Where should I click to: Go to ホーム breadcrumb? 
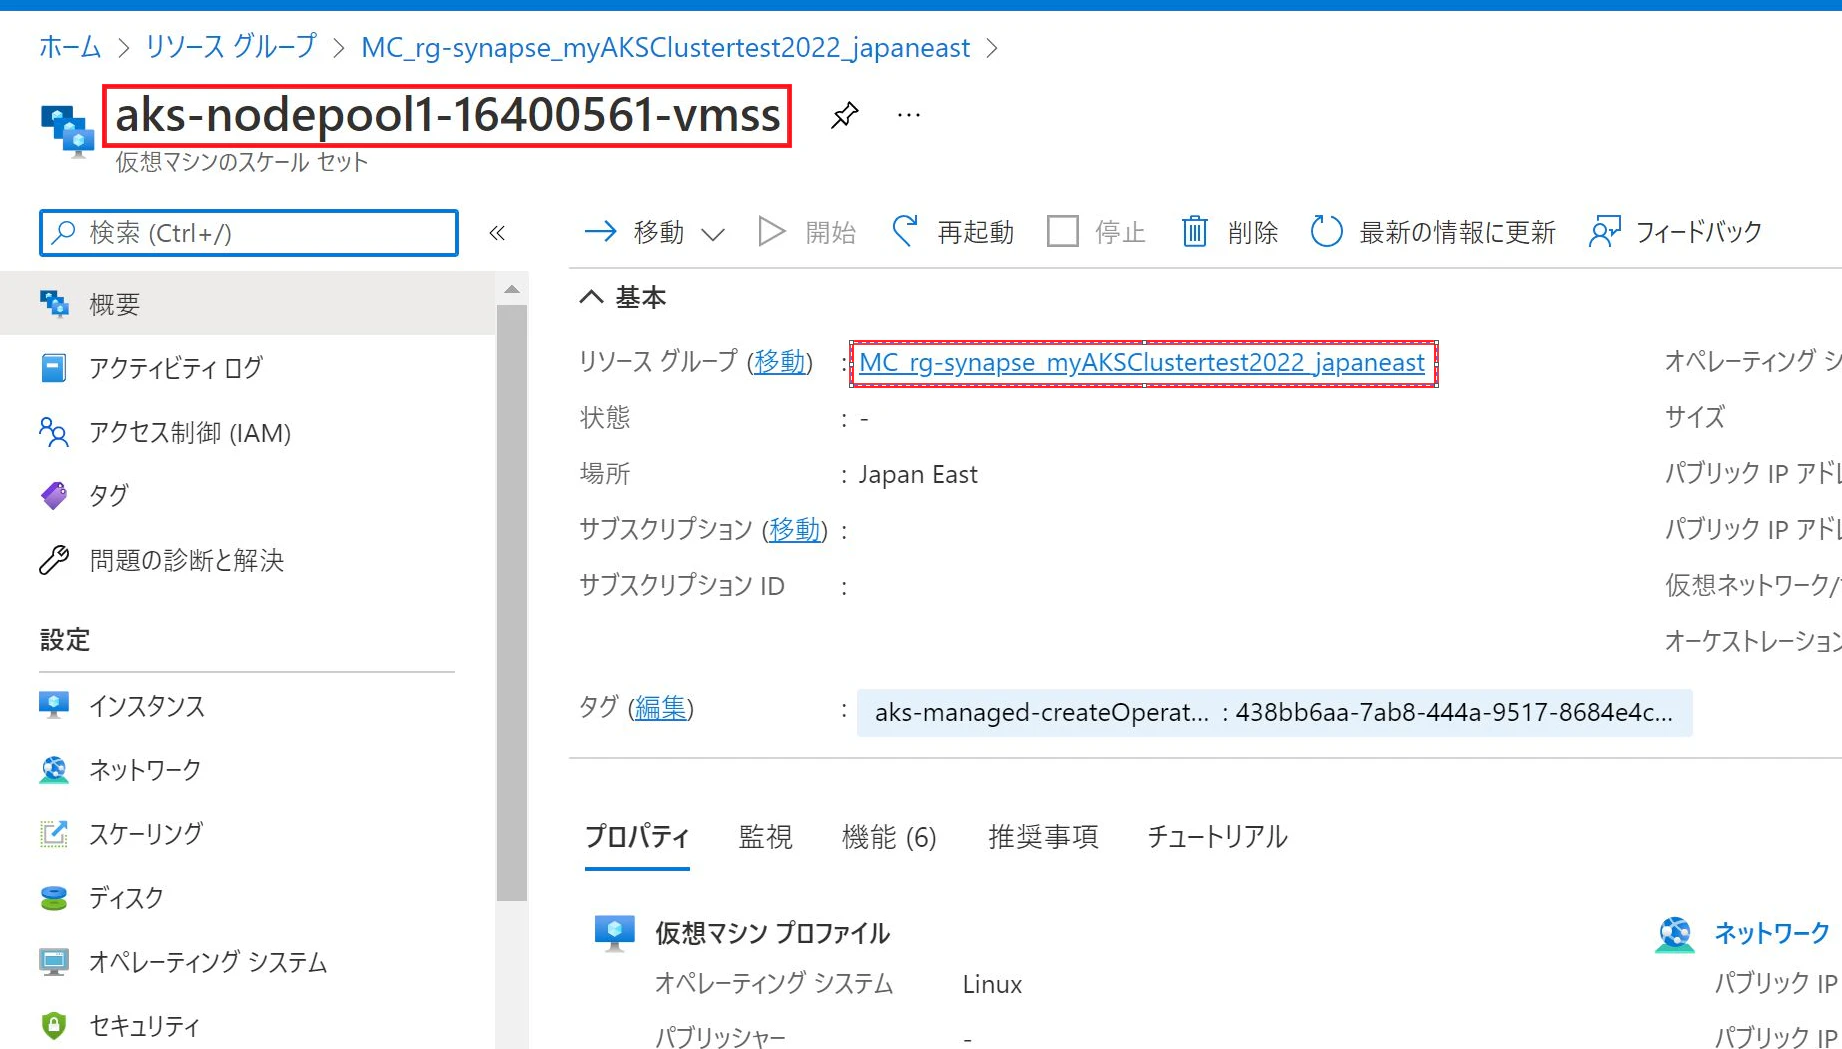pyautogui.click(x=70, y=47)
